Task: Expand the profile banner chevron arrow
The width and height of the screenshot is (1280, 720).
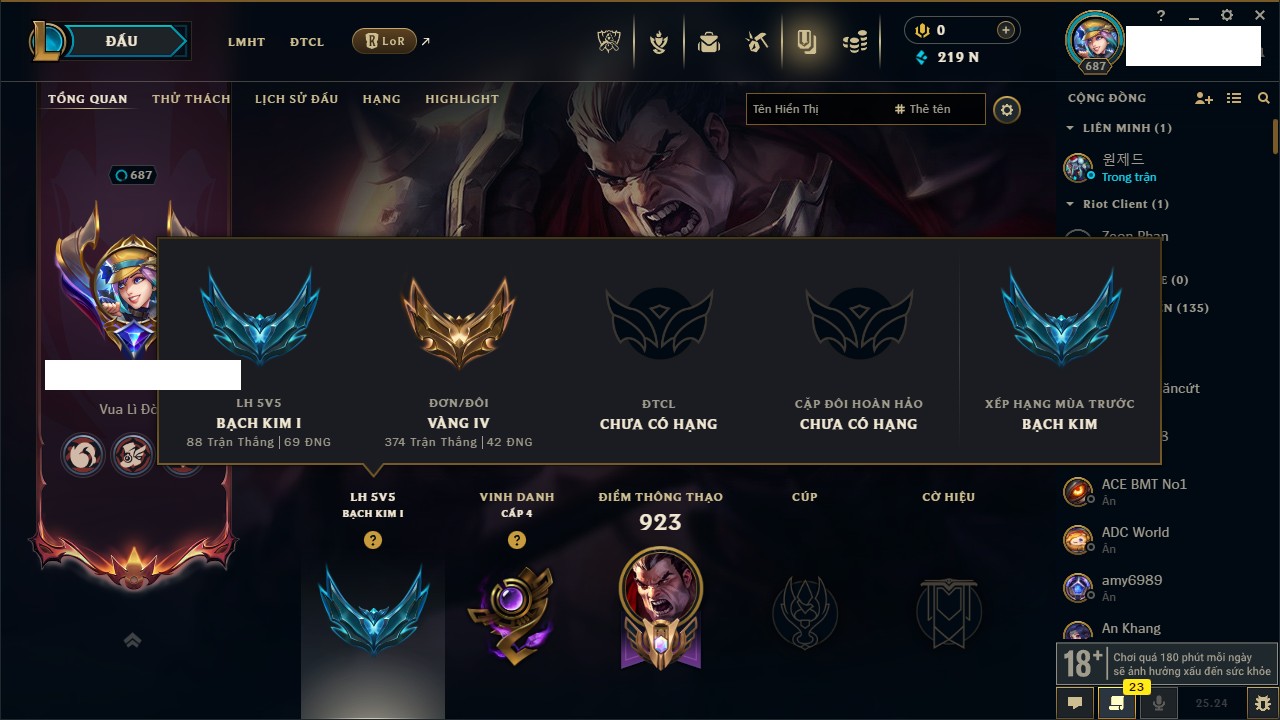Action: (132, 640)
